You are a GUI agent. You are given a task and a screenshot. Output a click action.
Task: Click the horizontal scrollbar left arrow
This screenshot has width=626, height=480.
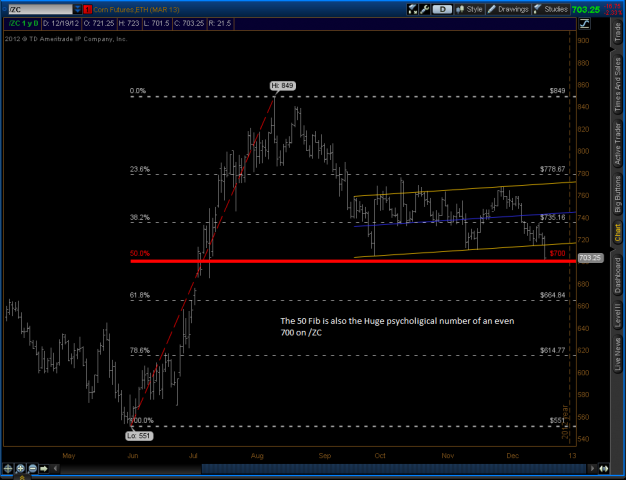coord(55,468)
